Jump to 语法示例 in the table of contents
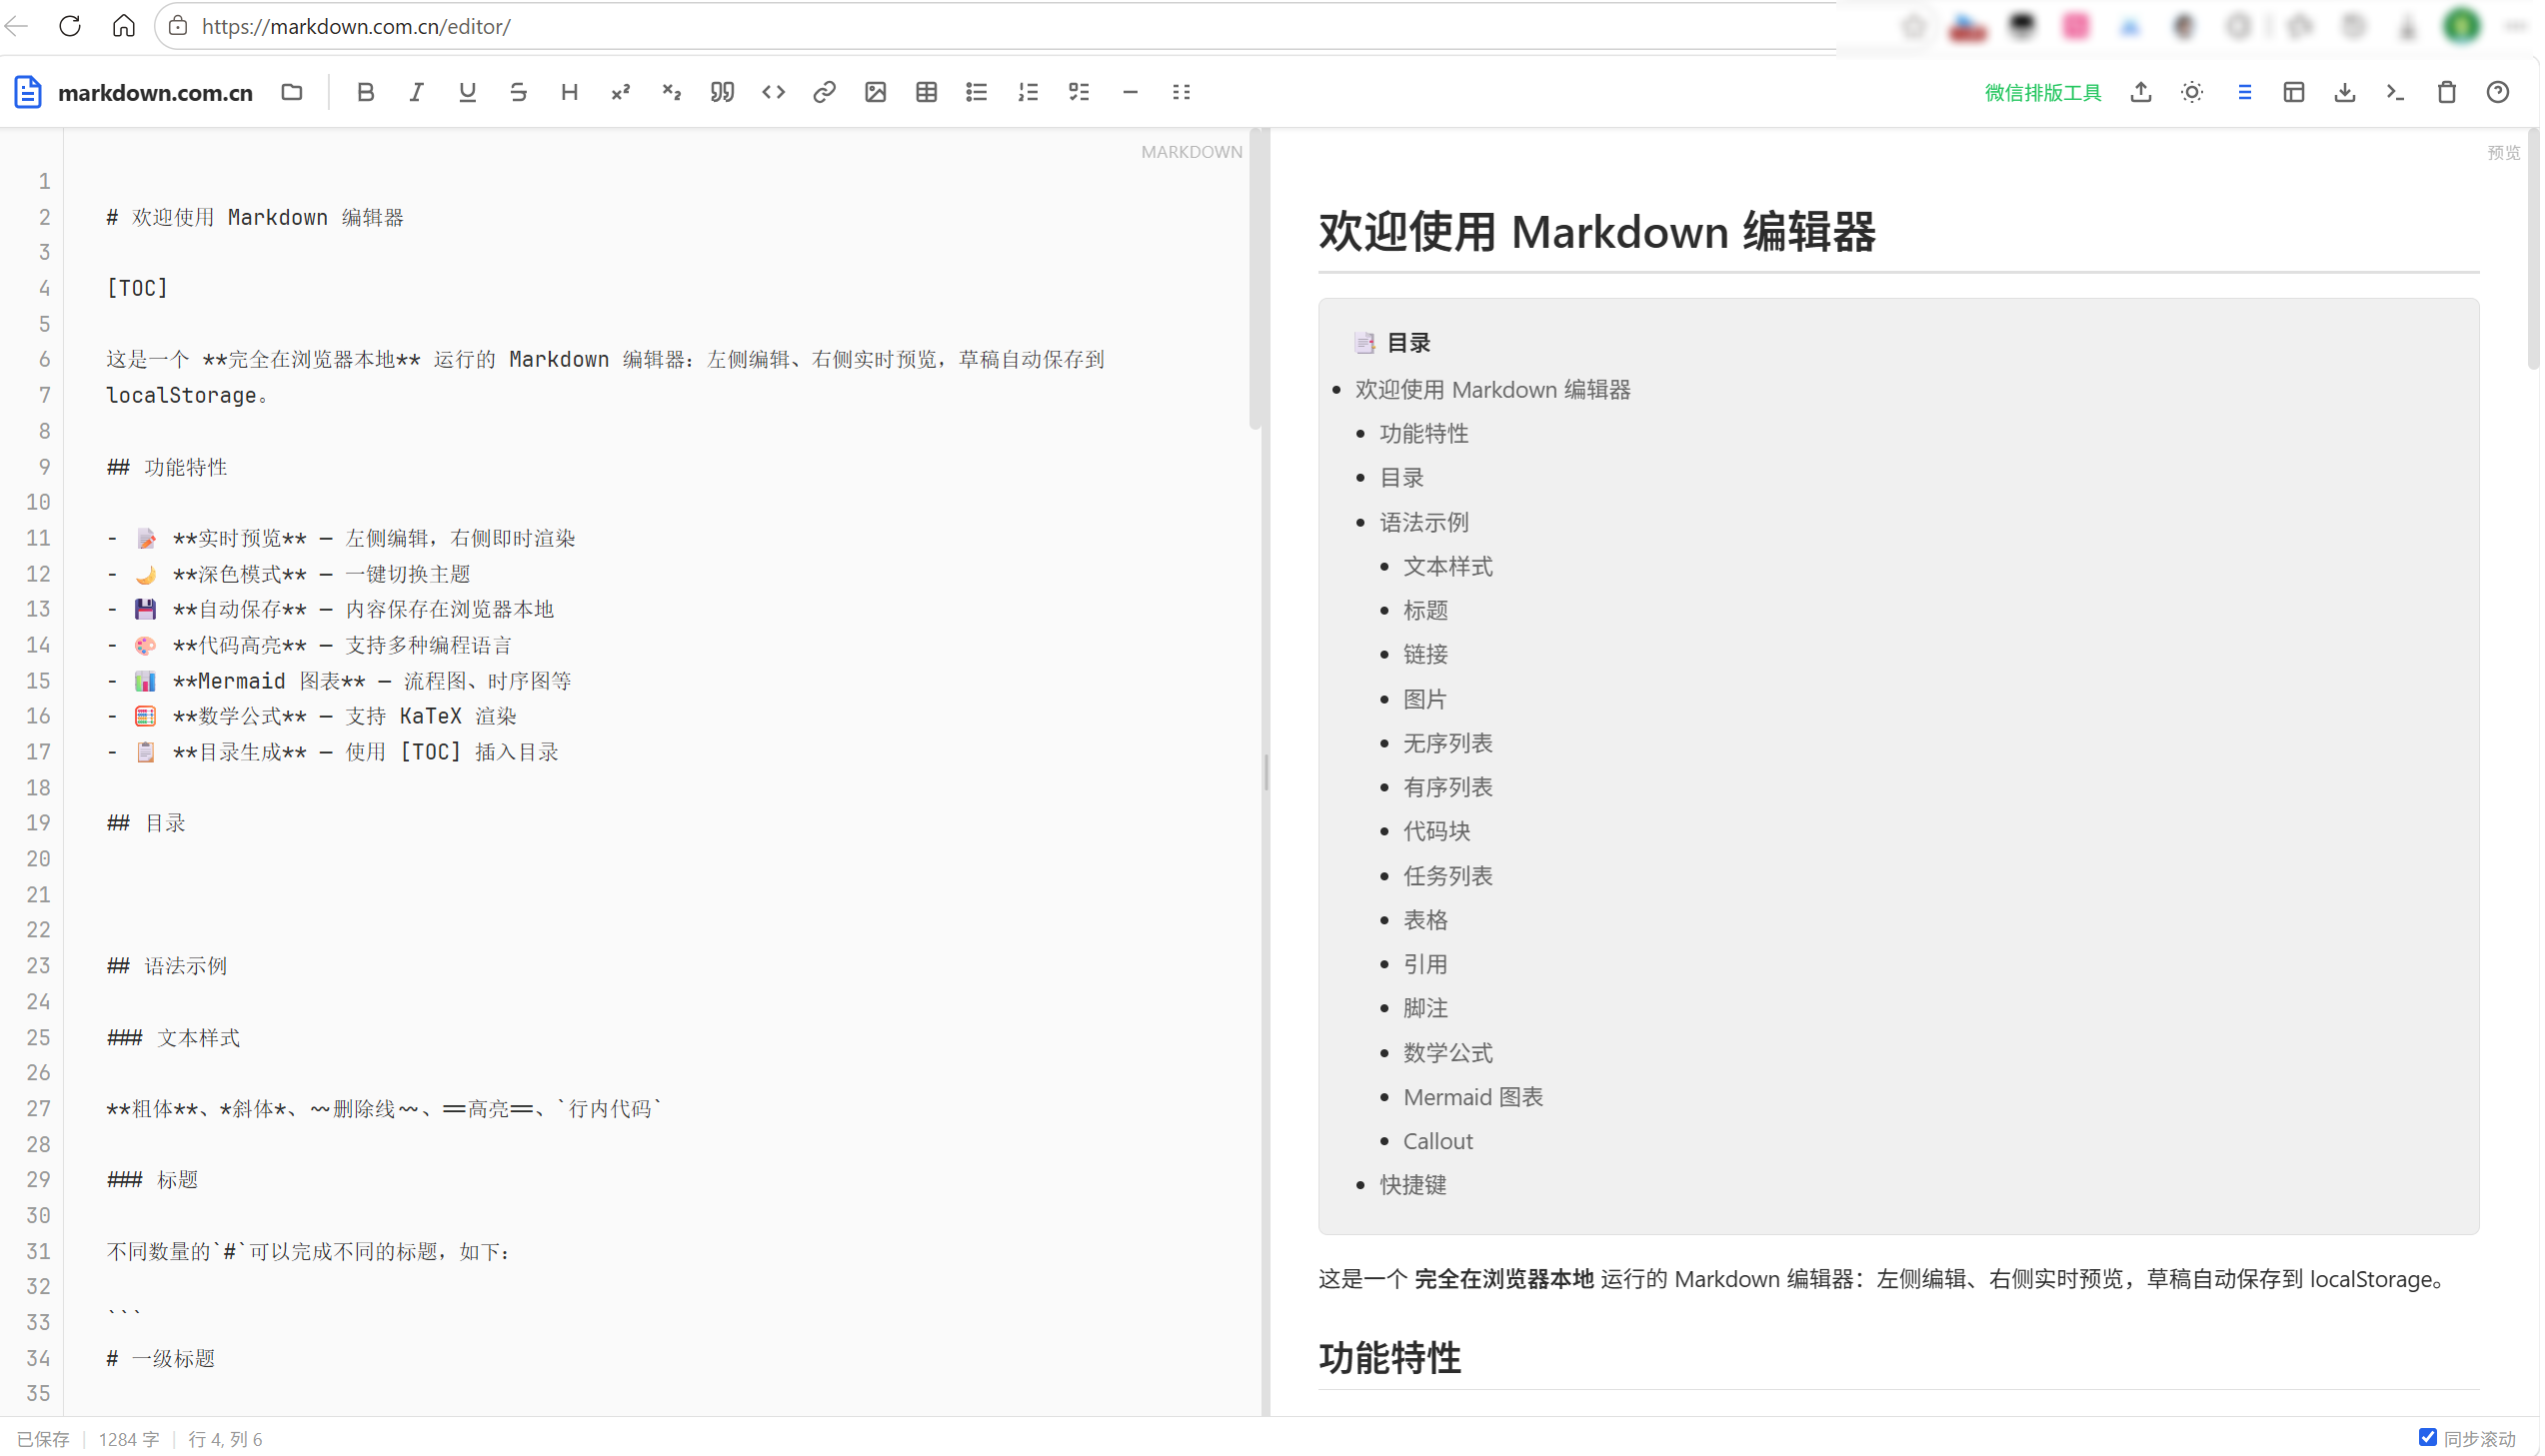Image resolution: width=2545 pixels, height=1456 pixels. [1425, 522]
